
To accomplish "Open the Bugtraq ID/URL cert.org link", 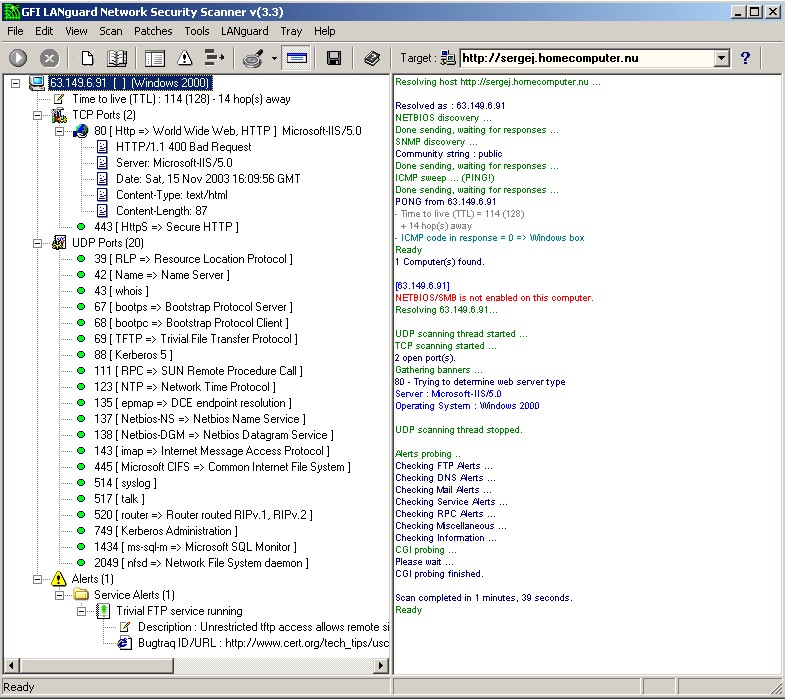I will tap(264, 643).
